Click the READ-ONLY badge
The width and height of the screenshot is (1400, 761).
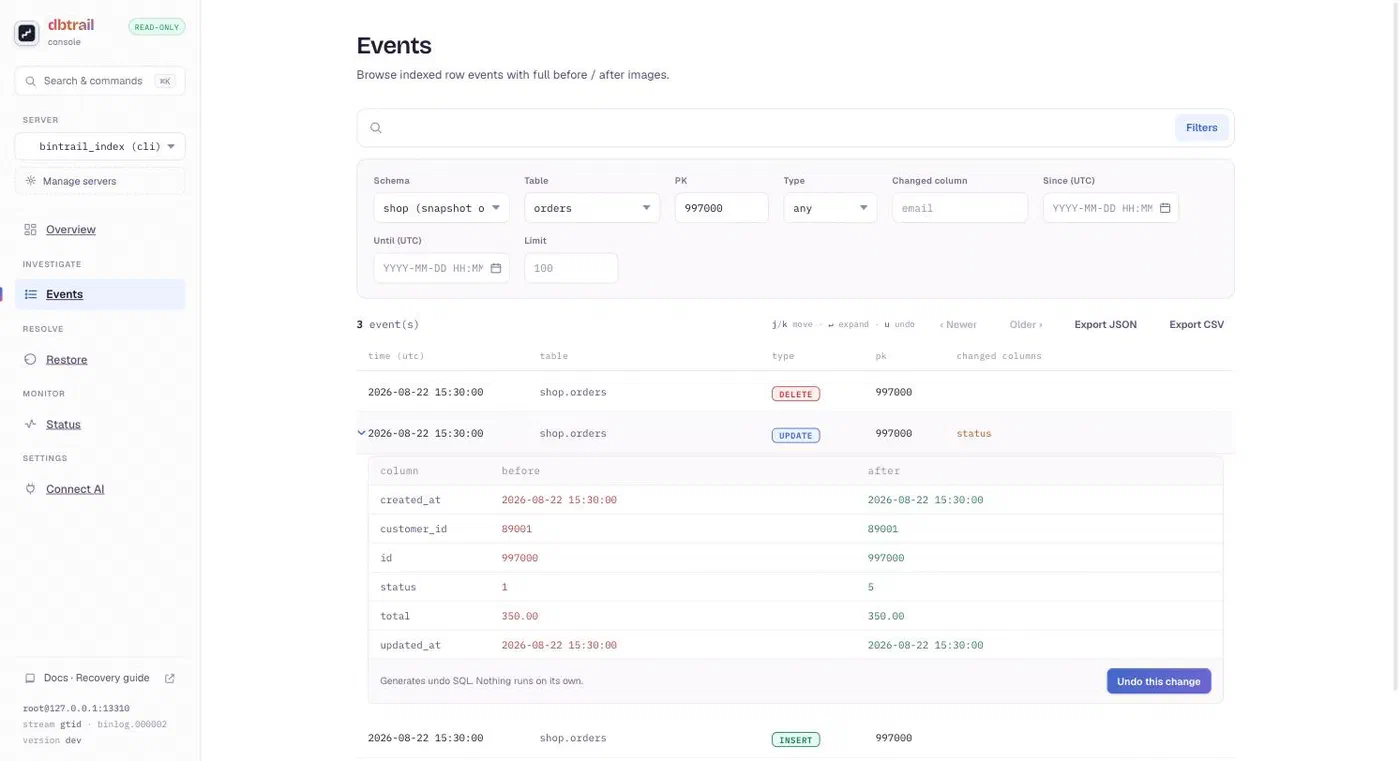(x=157, y=27)
